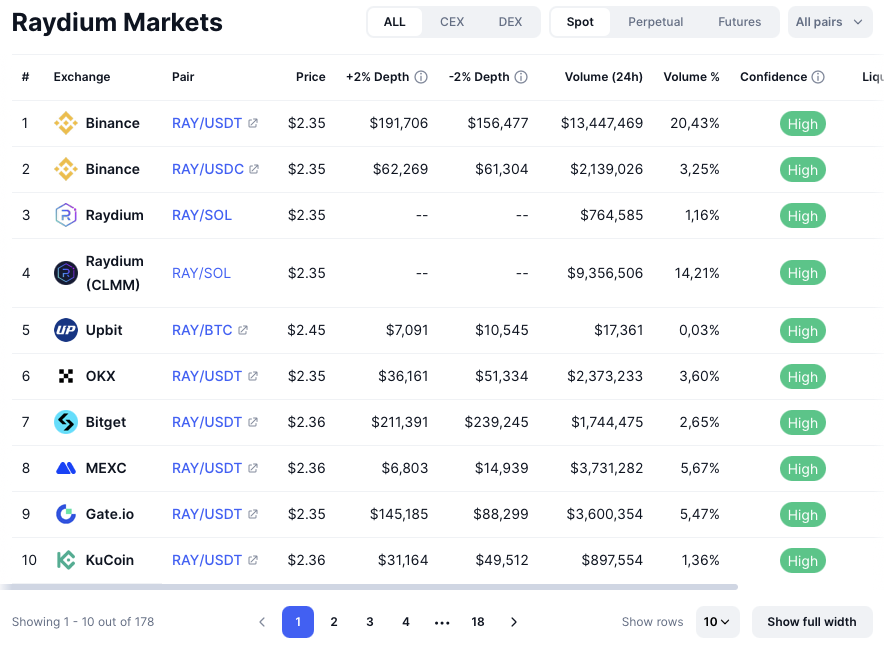884x653 pixels.
Task: Click volume $13,447,469 in Binance row
Action: (602, 123)
